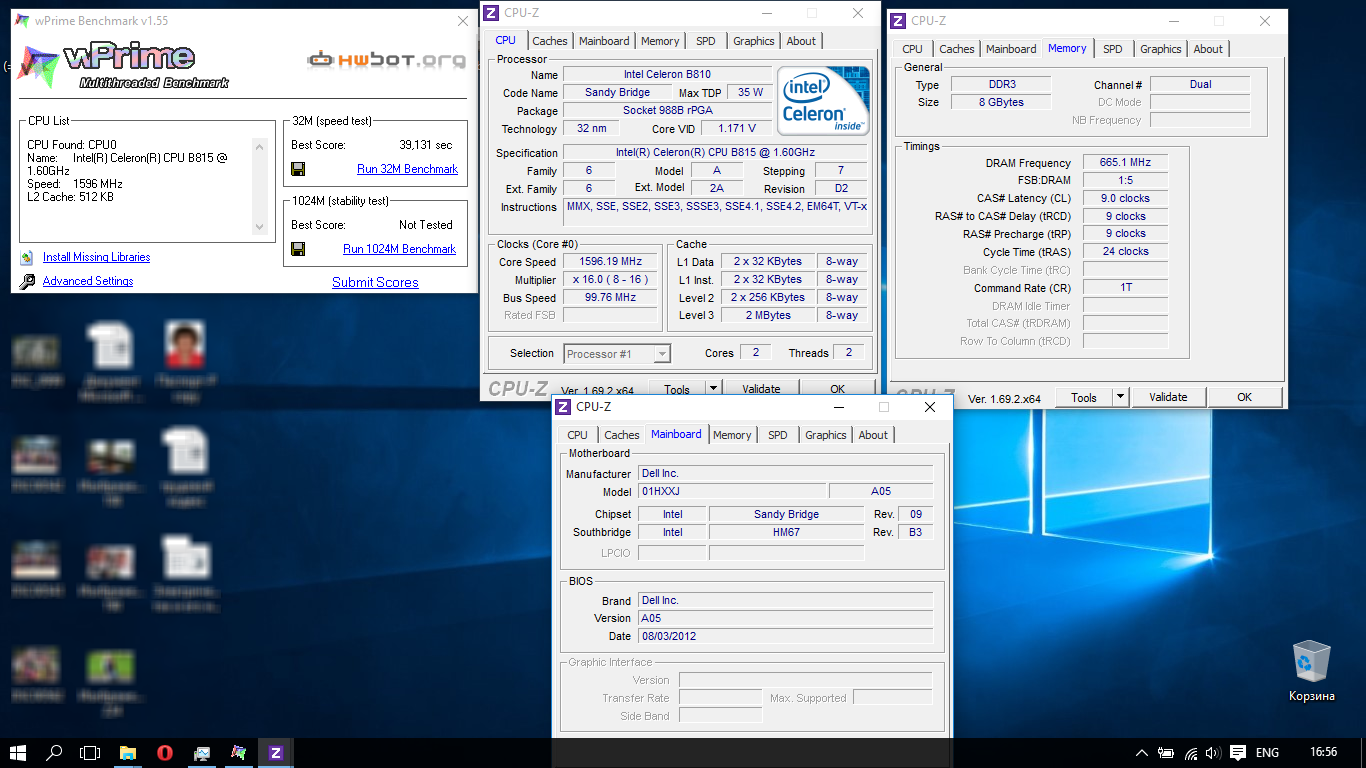1366x768 pixels.
Task: Check the battery status tray icon
Action: click(1166, 753)
